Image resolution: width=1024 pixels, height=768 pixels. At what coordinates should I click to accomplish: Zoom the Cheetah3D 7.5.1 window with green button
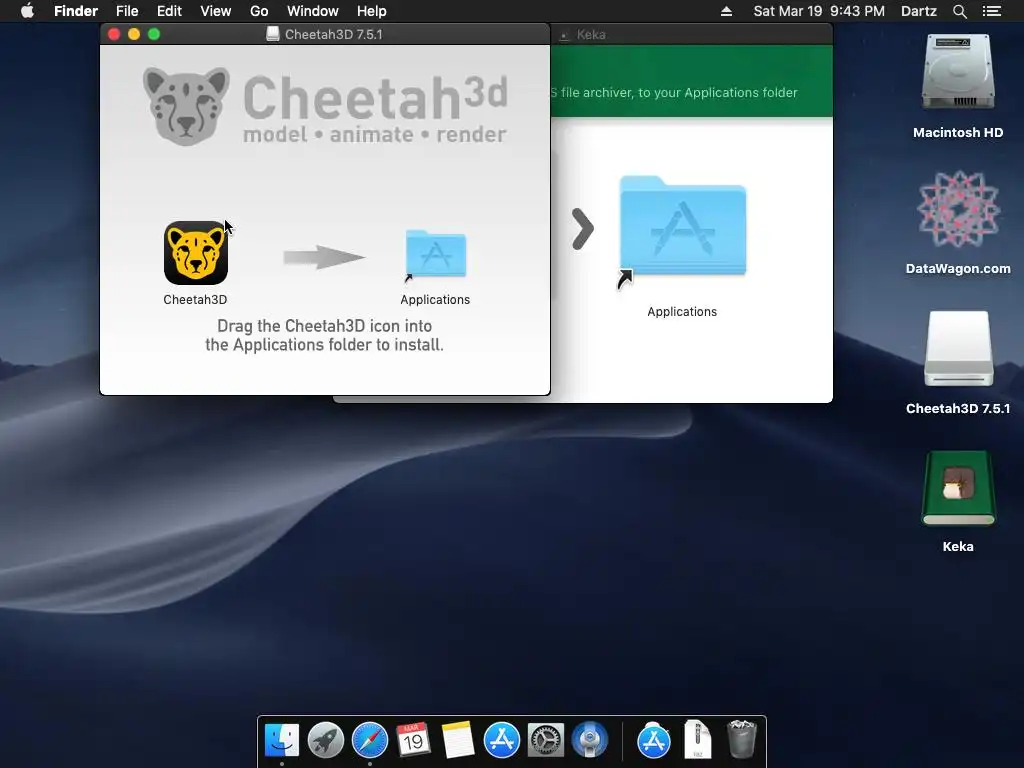point(154,34)
